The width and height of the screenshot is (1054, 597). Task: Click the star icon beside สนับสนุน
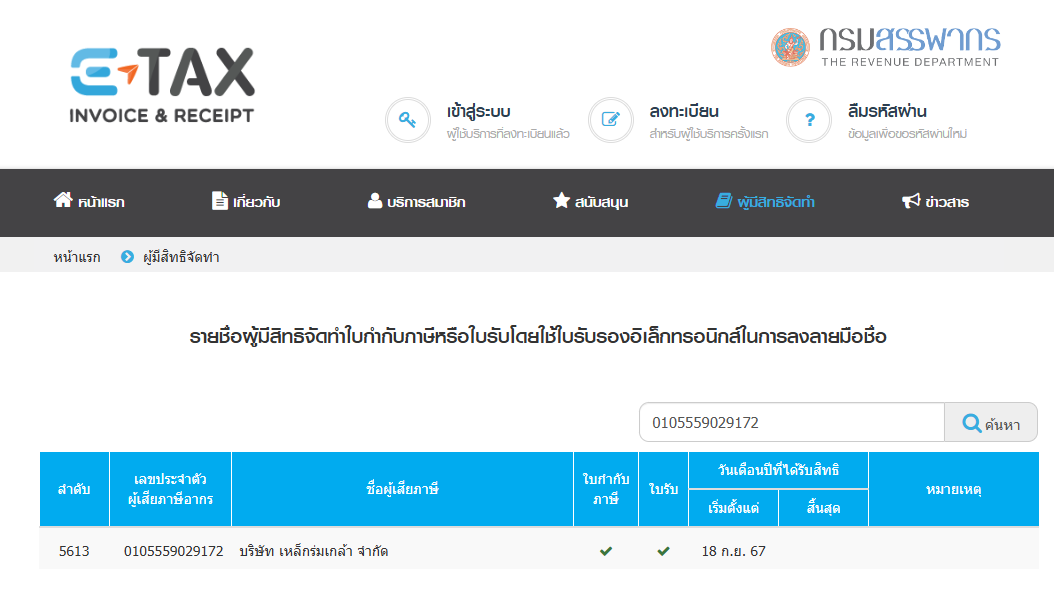[x=561, y=201]
